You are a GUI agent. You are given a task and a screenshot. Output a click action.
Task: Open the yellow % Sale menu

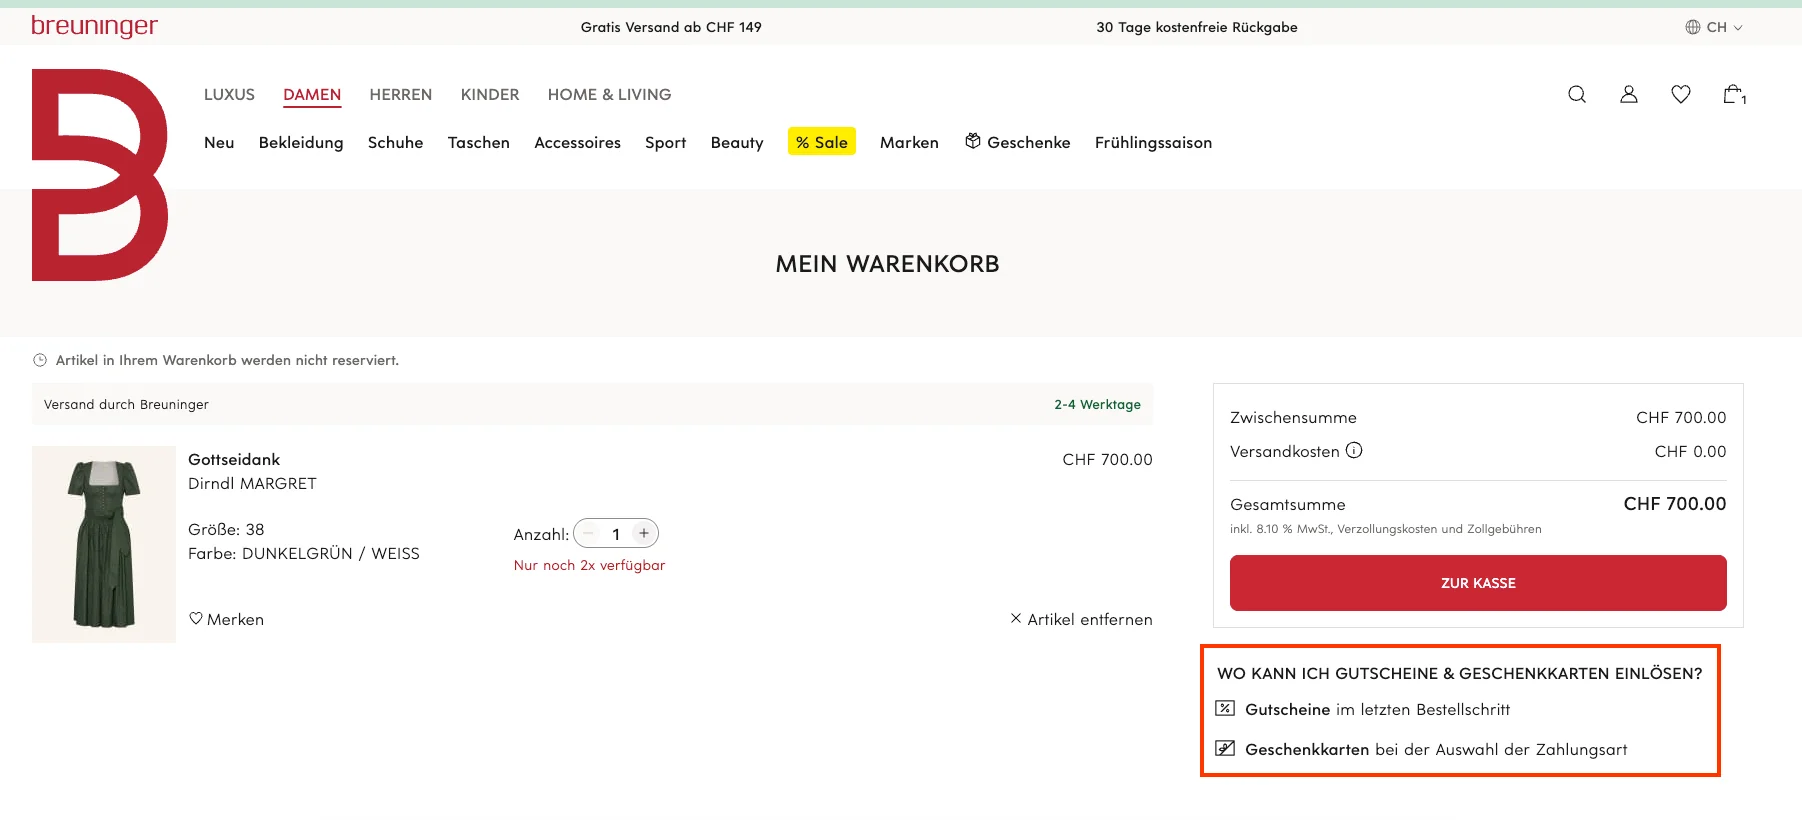click(822, 142)
